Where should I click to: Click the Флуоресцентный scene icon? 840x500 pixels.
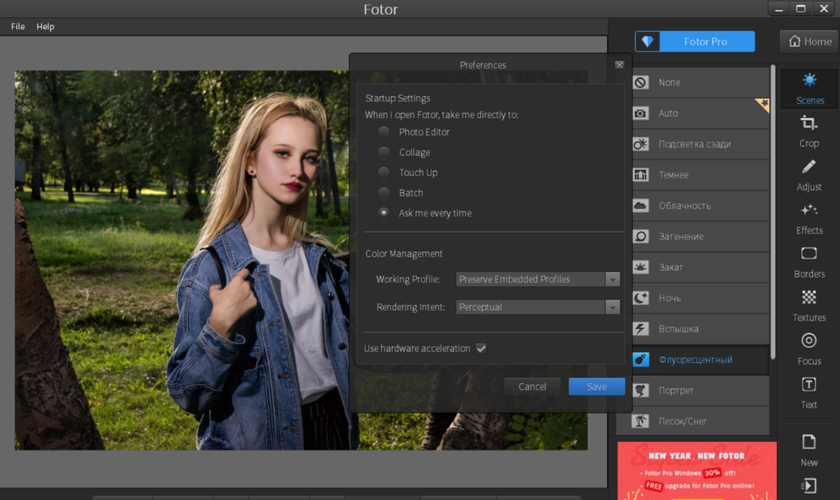[x=641, y=360]
